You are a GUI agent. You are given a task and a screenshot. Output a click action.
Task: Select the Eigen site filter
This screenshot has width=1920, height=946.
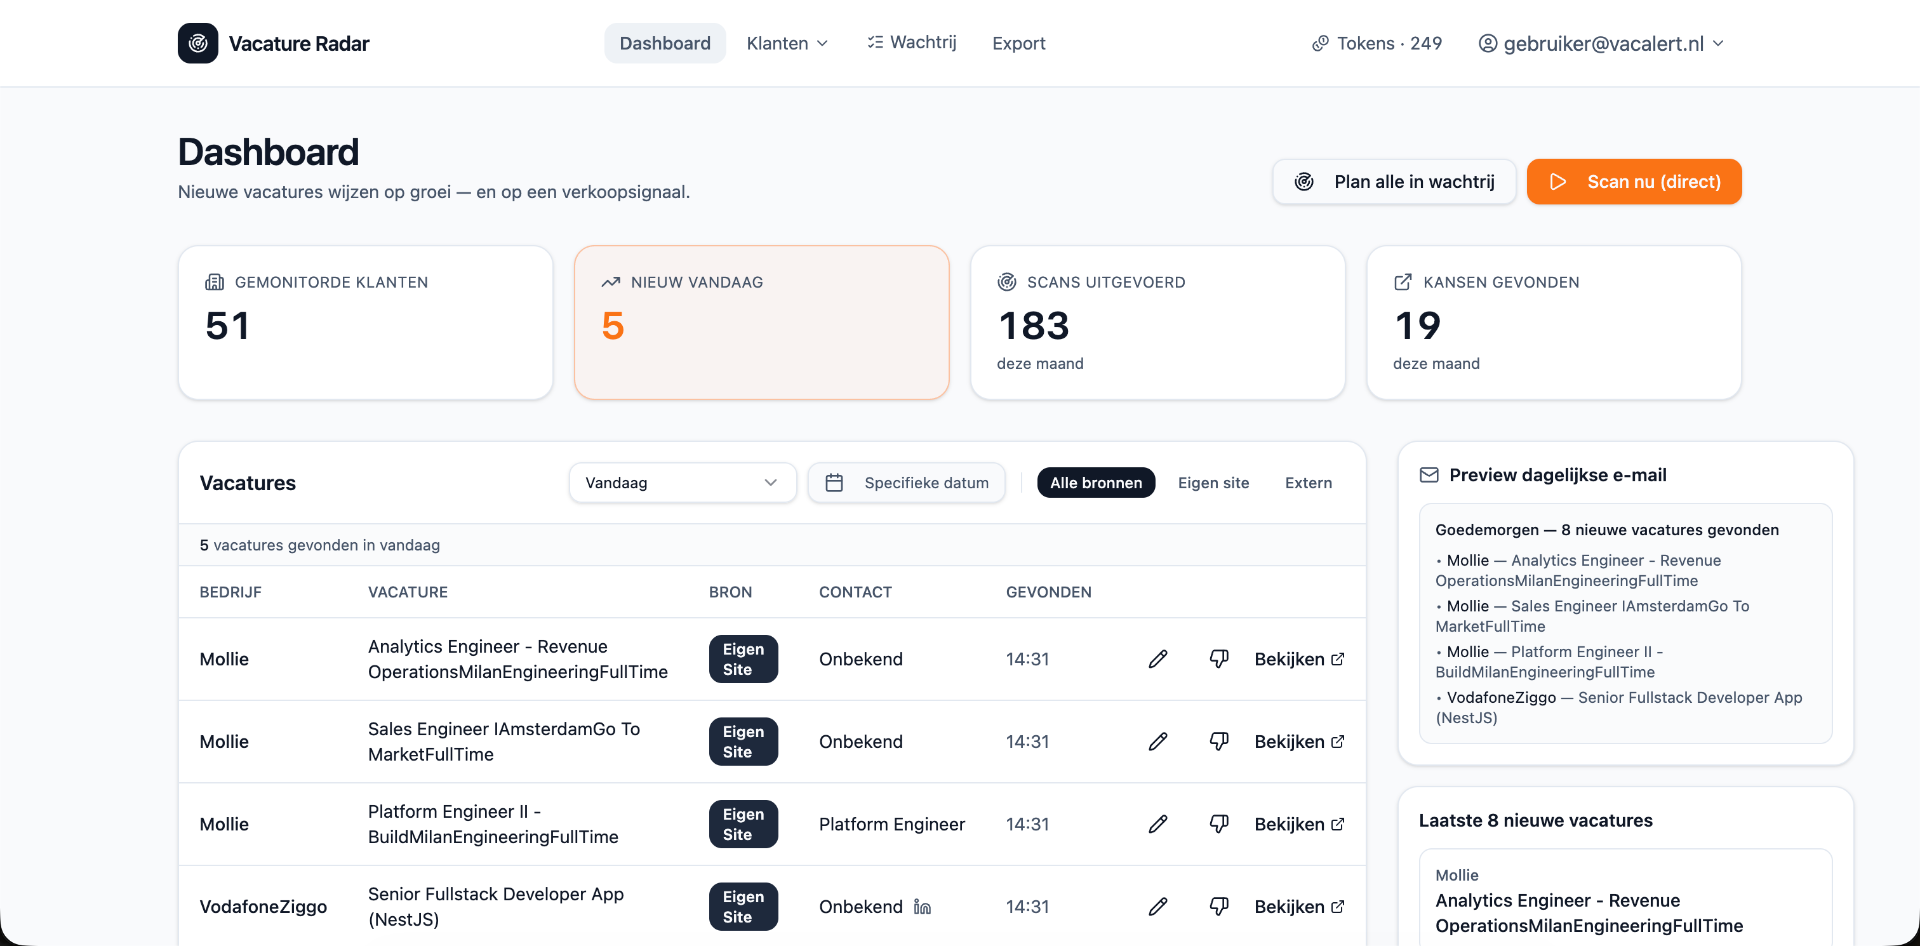1213,483
